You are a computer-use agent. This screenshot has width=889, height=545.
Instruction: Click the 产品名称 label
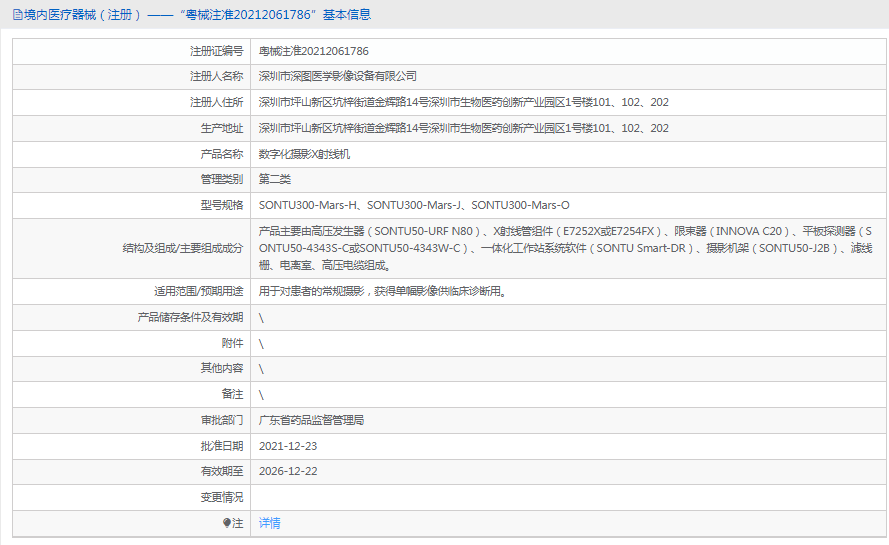tap(222, 154)
